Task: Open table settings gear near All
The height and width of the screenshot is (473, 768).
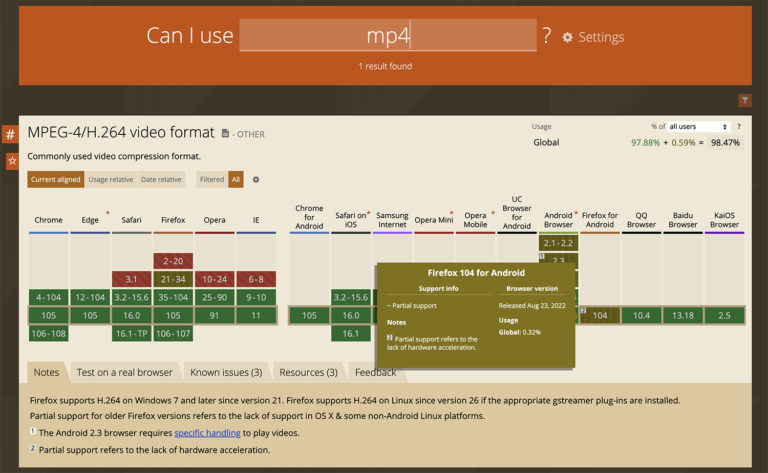Action: pos(256,180)
